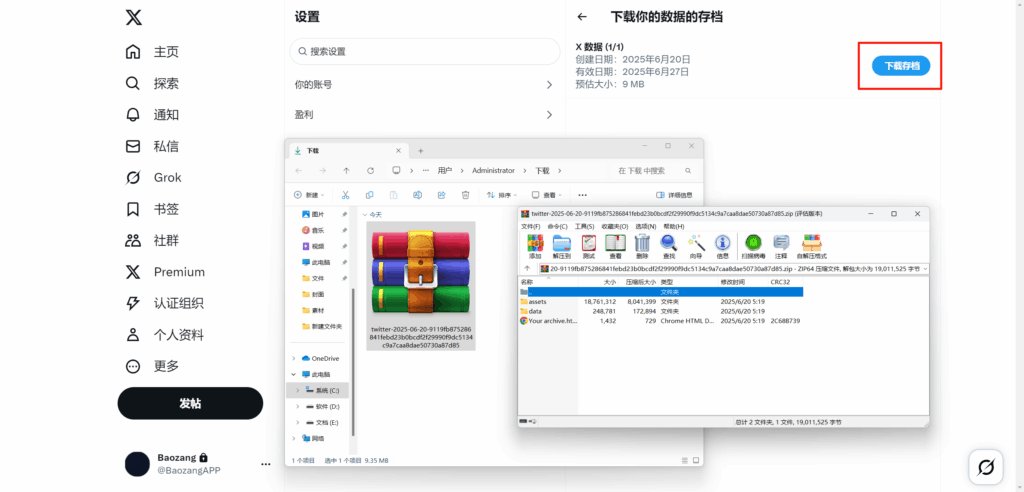Open the 排序 (Sort) dropdown in Explorer

pyautogui.click(x=502, y=195)
